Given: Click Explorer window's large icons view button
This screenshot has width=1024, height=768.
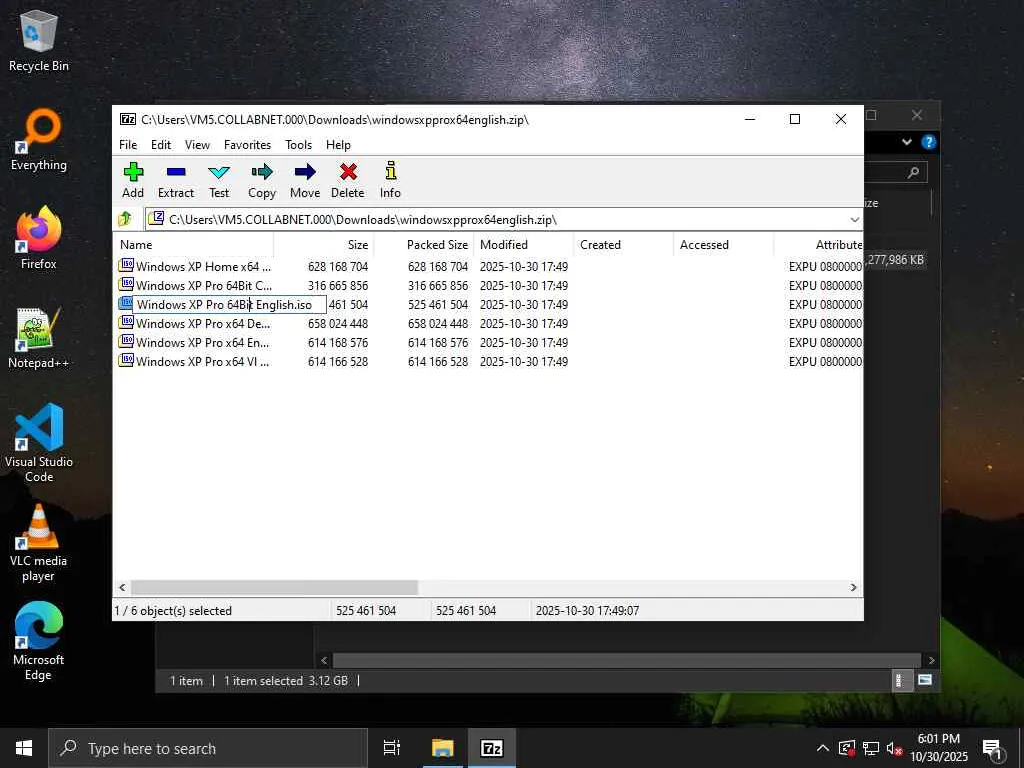Looking at the screenshot, I should [x=925, y=680].
